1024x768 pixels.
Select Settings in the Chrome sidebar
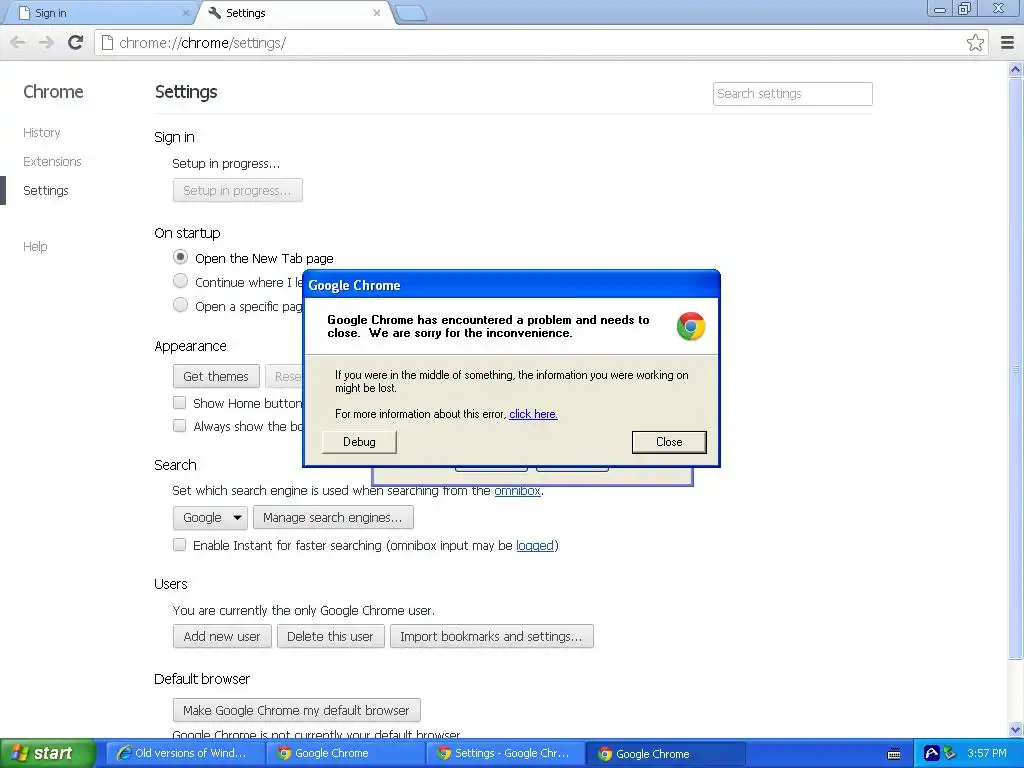pyautogui.click(x=46, y=191)
